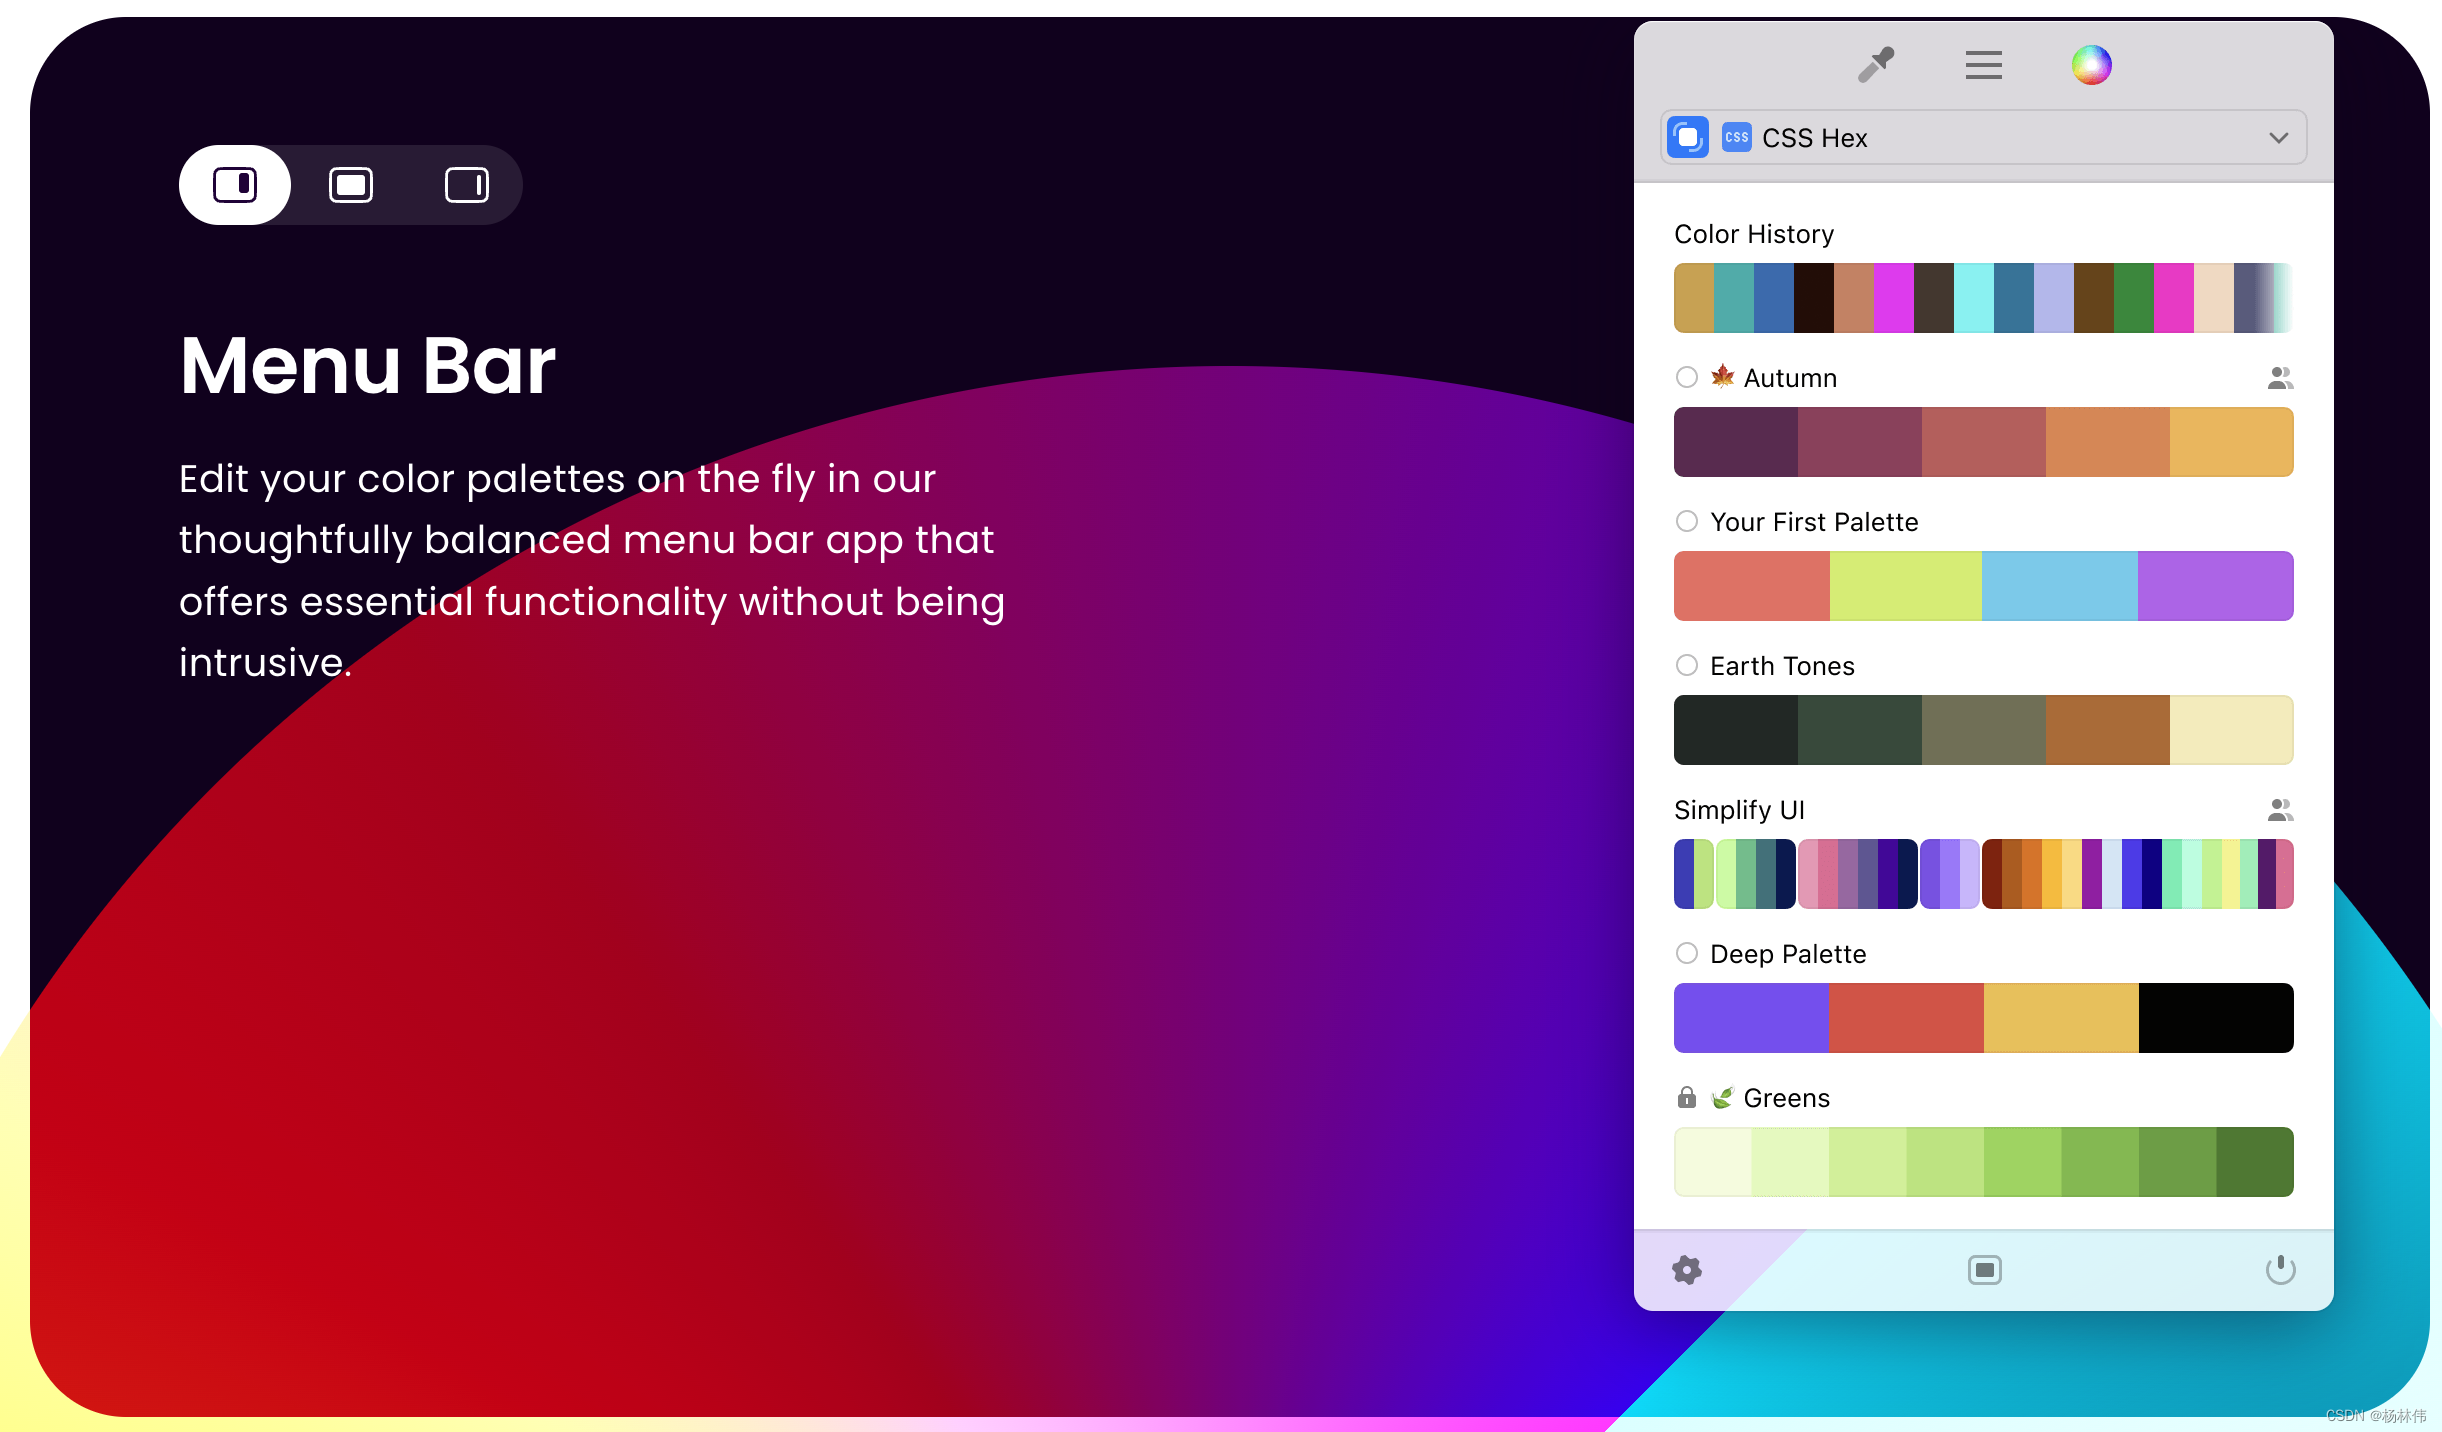Click the Your First Palette label
This screenshot has height=1432, width=2442.
coord(1814,522)
